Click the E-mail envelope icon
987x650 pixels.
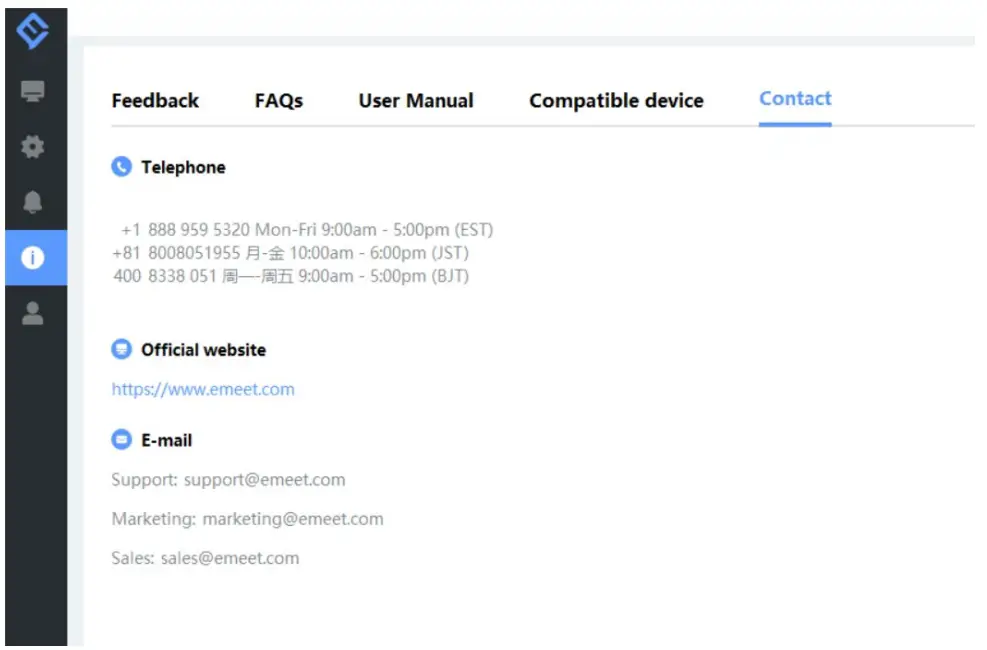pyautogui.click(x=120, y=440)
